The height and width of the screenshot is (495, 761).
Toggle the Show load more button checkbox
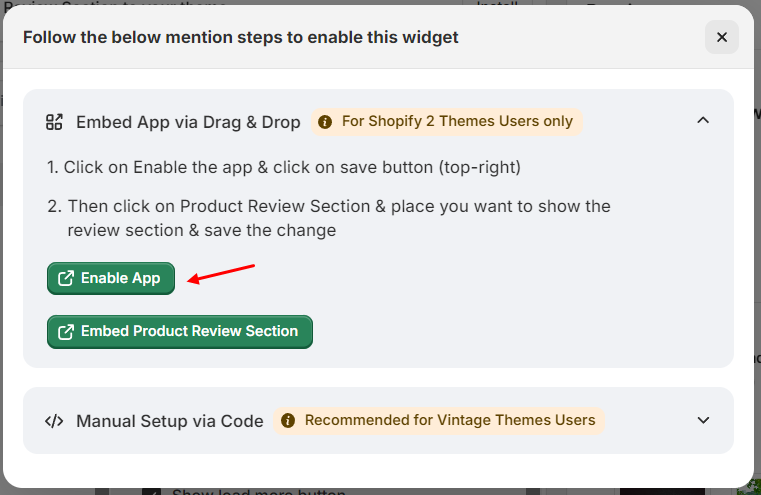[x=152, y=492]
